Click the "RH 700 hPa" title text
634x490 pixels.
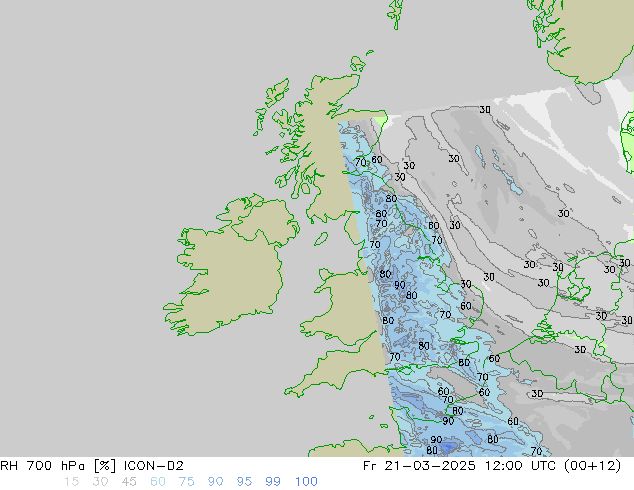[x=43, y=466]
